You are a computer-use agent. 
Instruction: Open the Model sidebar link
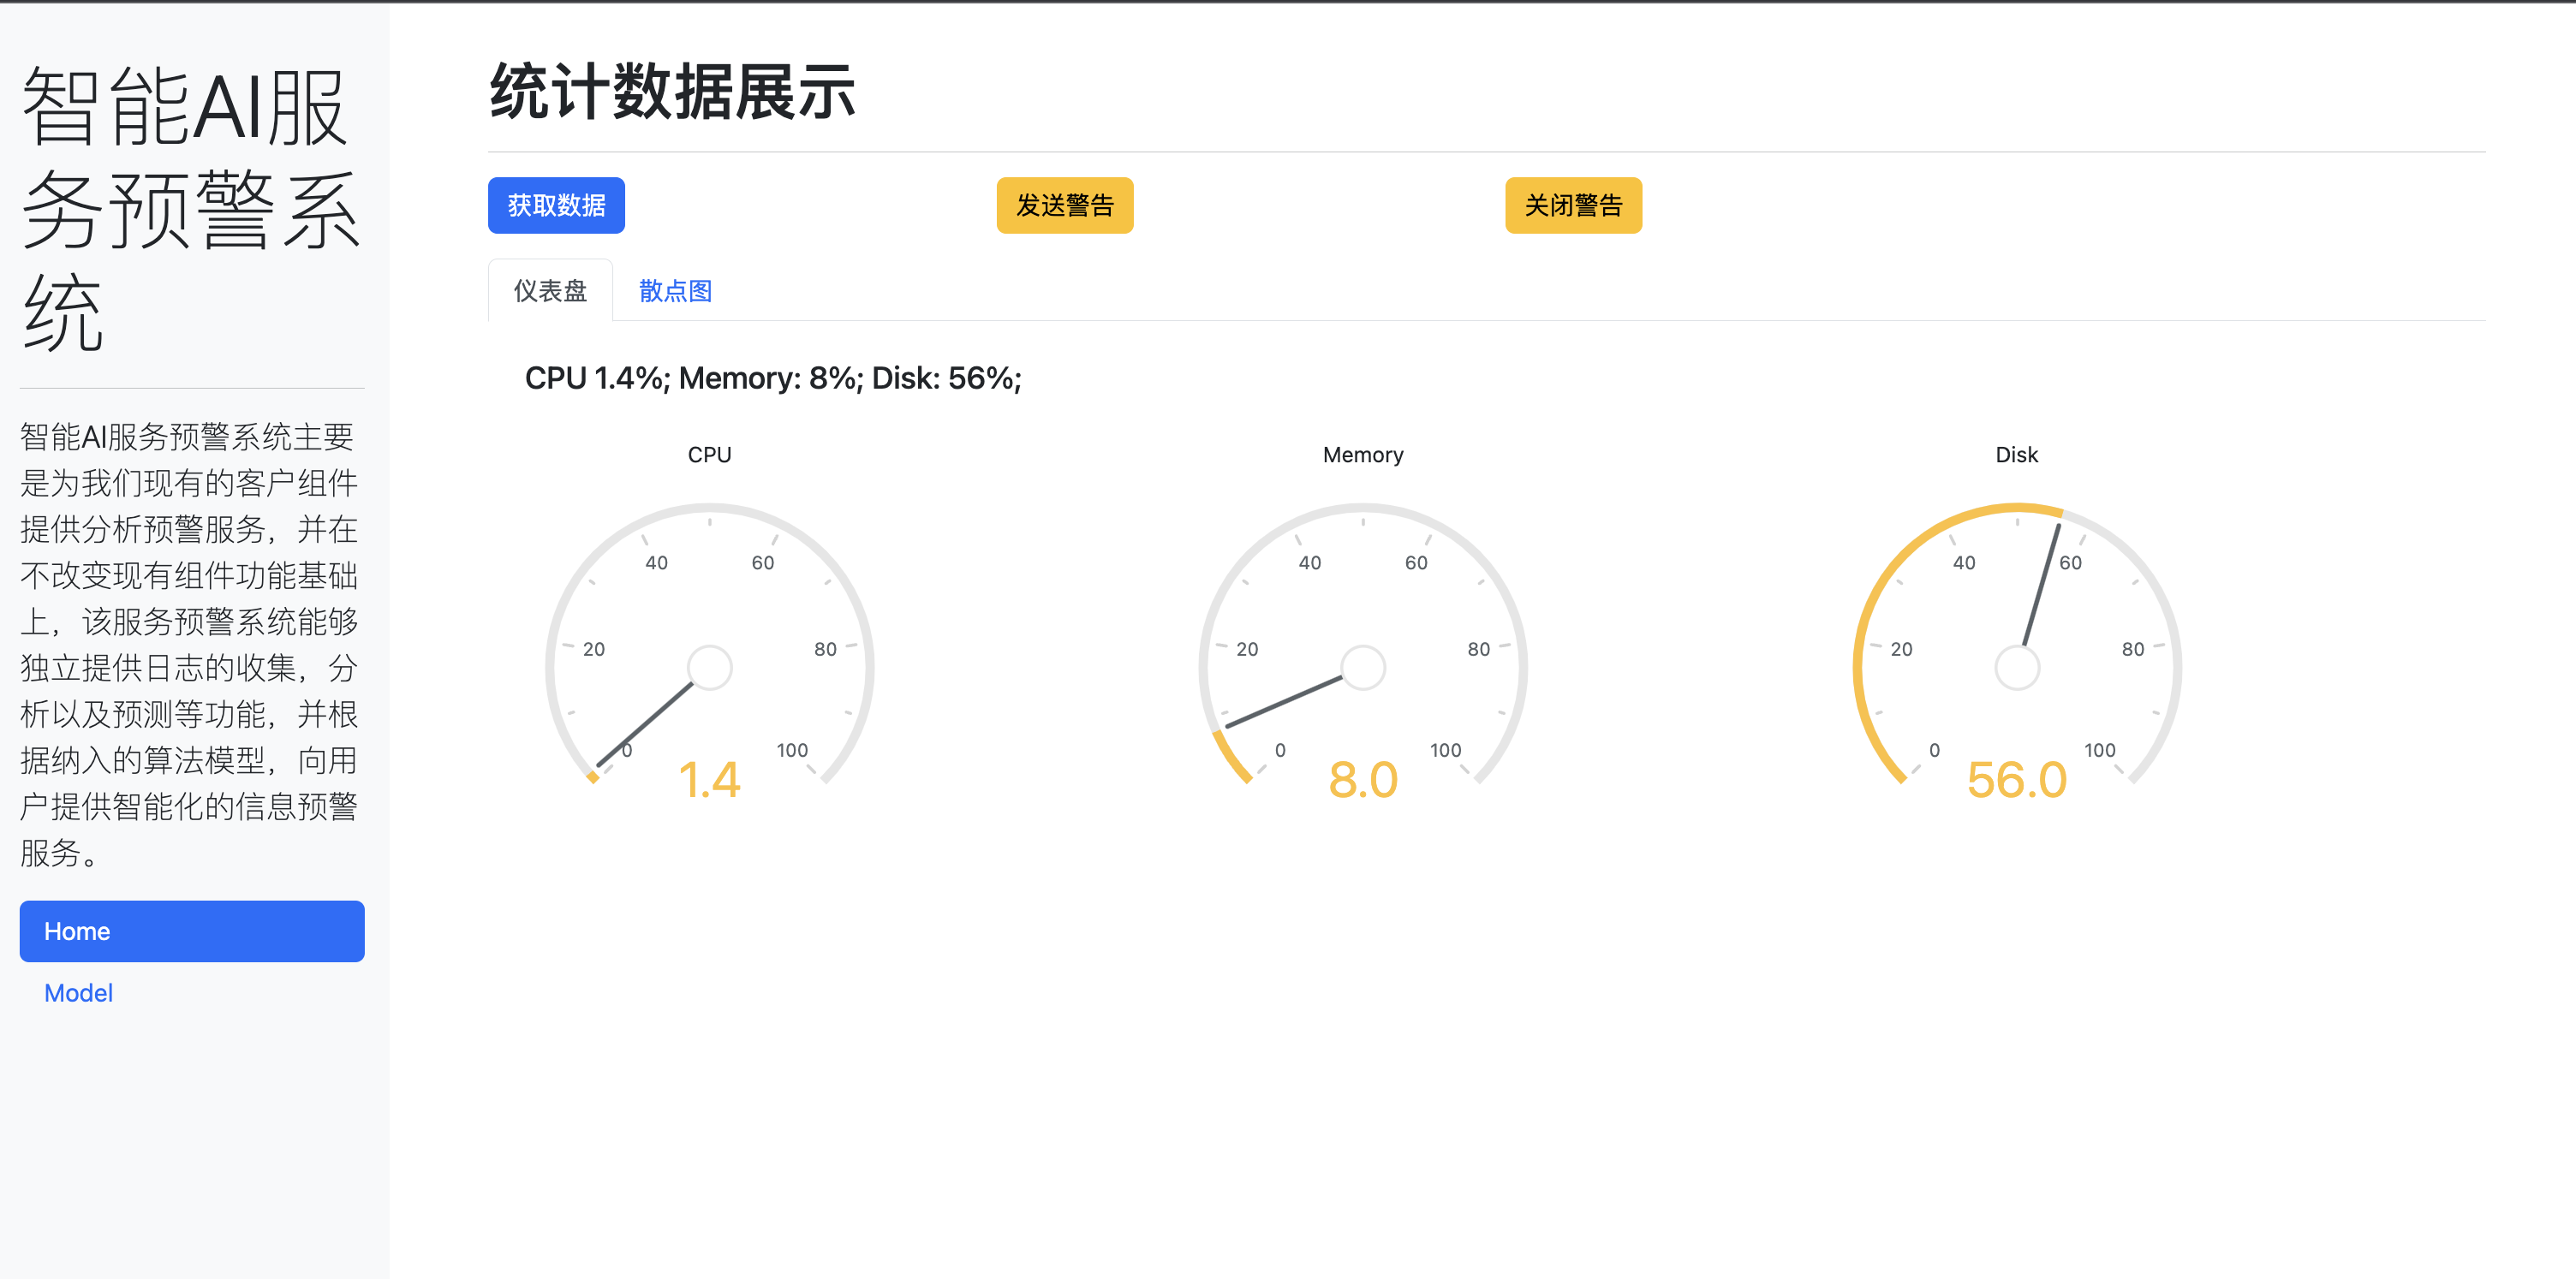pos(78,993)
